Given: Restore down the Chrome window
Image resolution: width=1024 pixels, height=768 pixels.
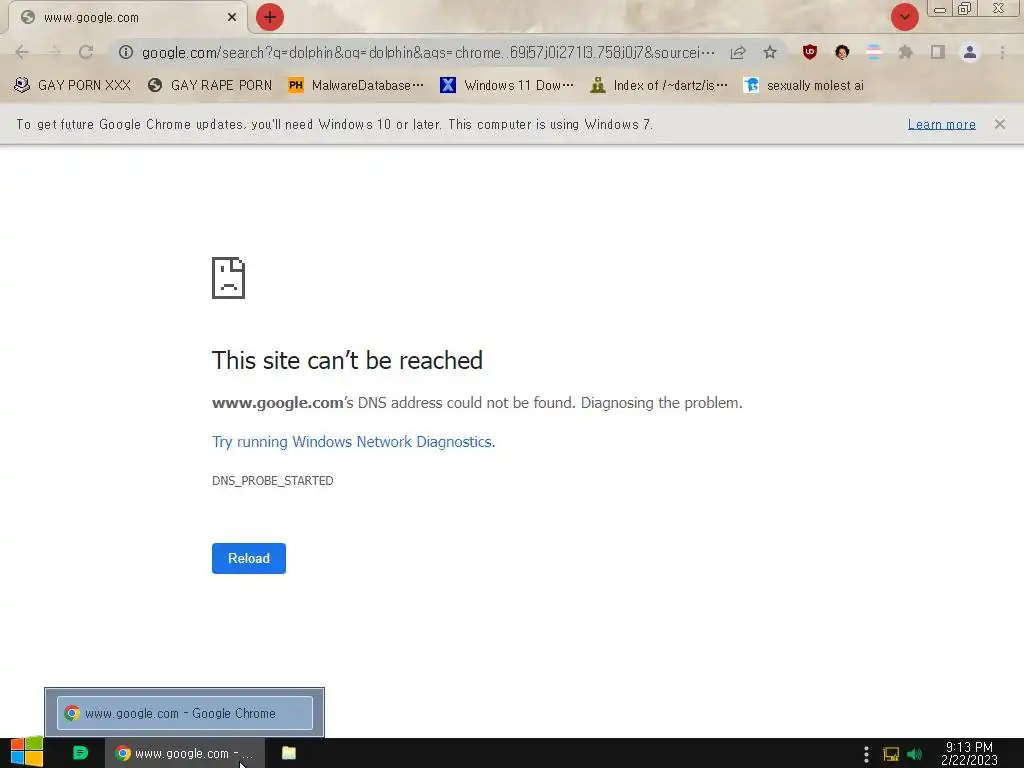Looking at the screenshot, I should click(x=964, y=9).
